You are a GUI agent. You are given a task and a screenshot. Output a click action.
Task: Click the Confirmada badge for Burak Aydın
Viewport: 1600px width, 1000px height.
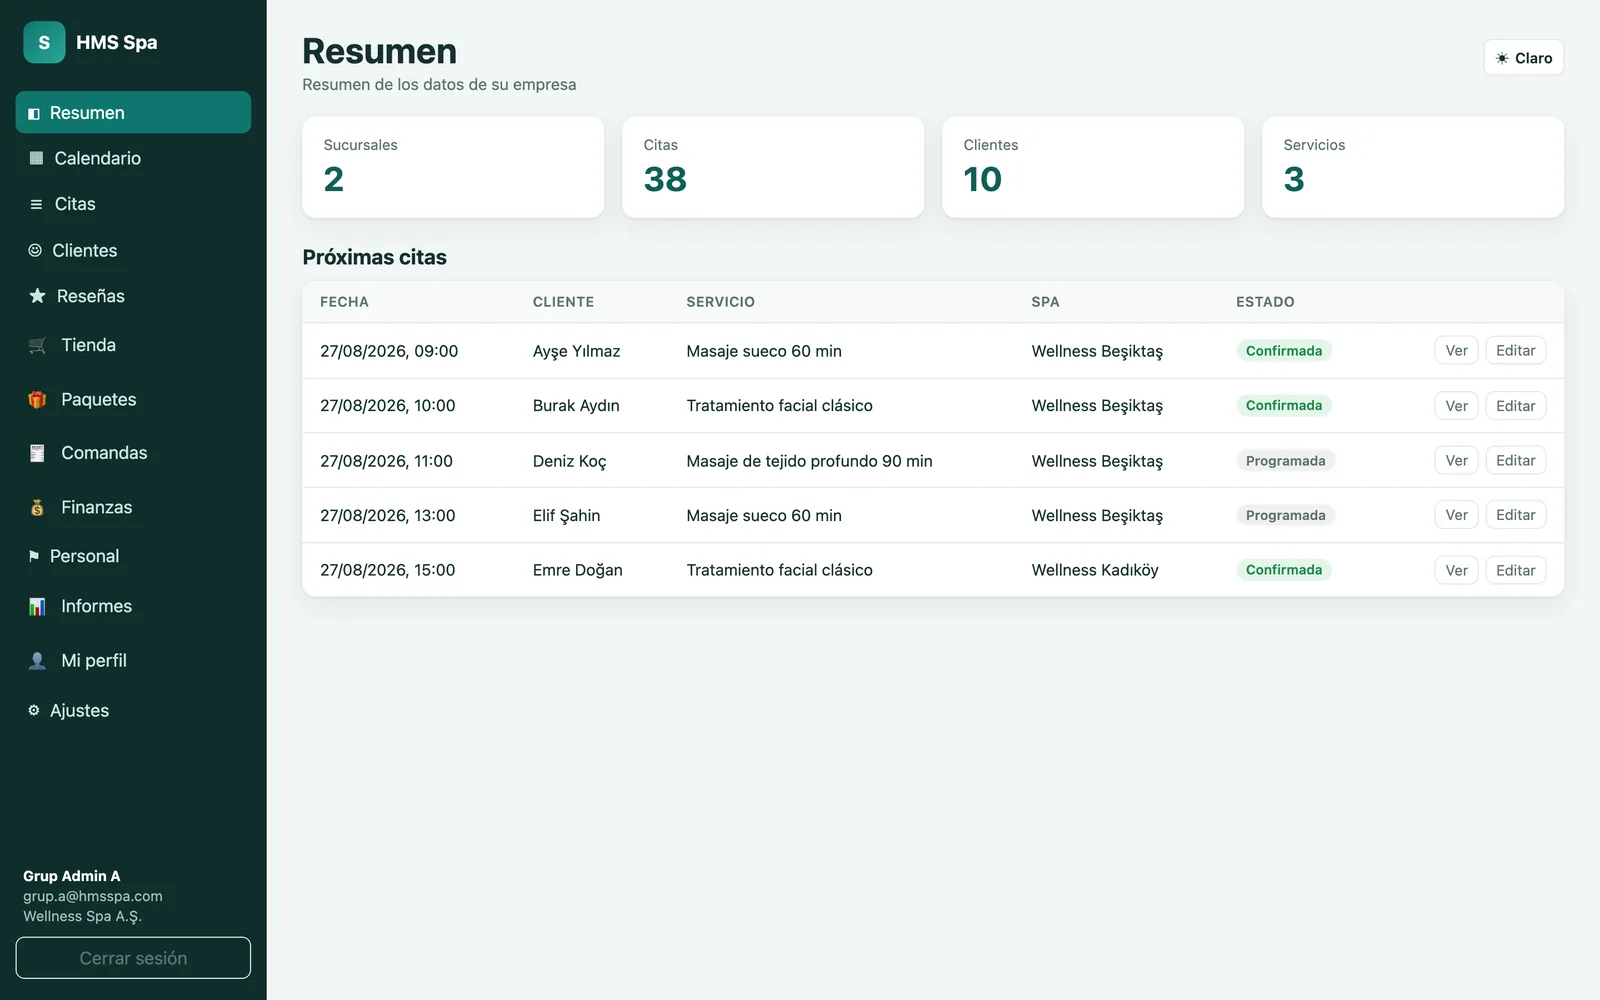click(x=1284, y=405)
